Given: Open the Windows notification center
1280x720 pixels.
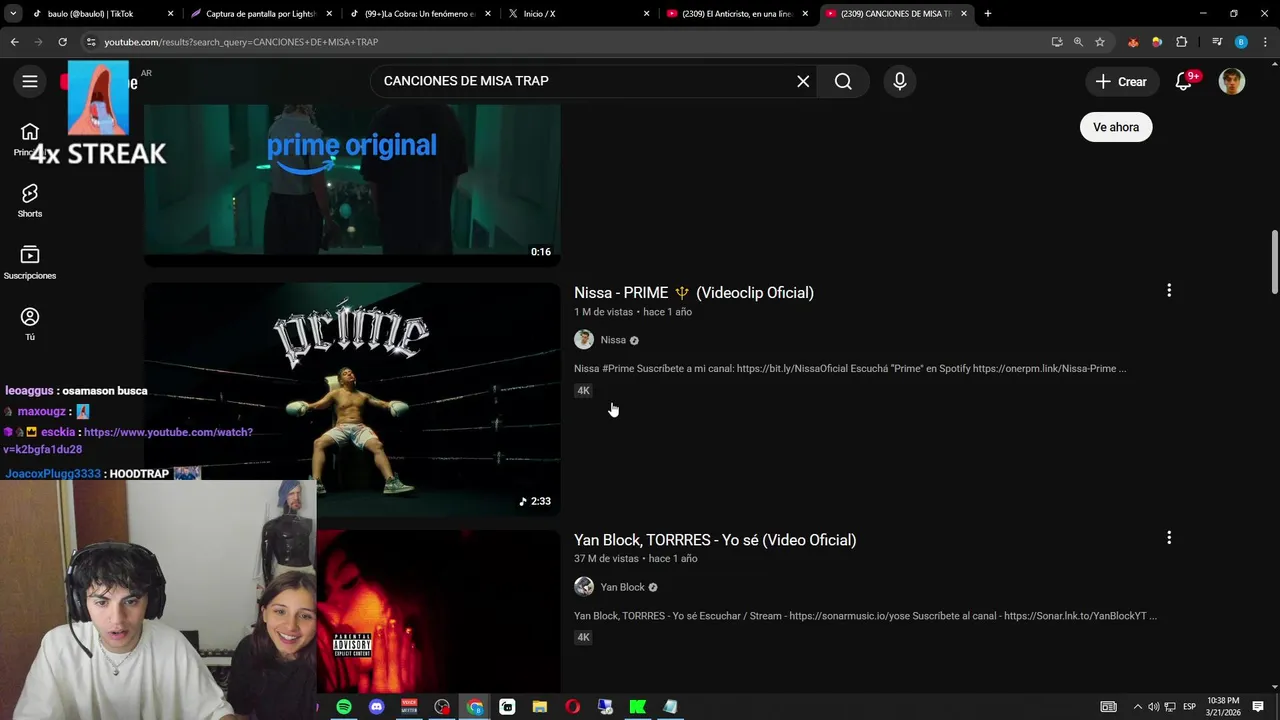Looking at the screenshot, I should [1258, 707].
